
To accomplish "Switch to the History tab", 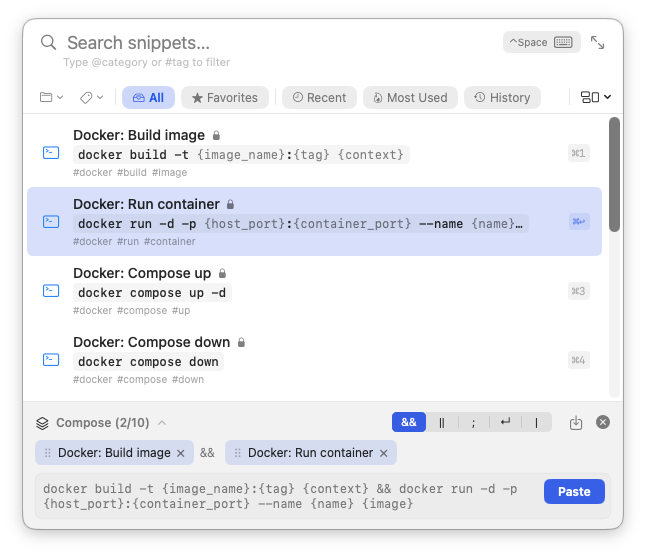I will pos(502,98).
